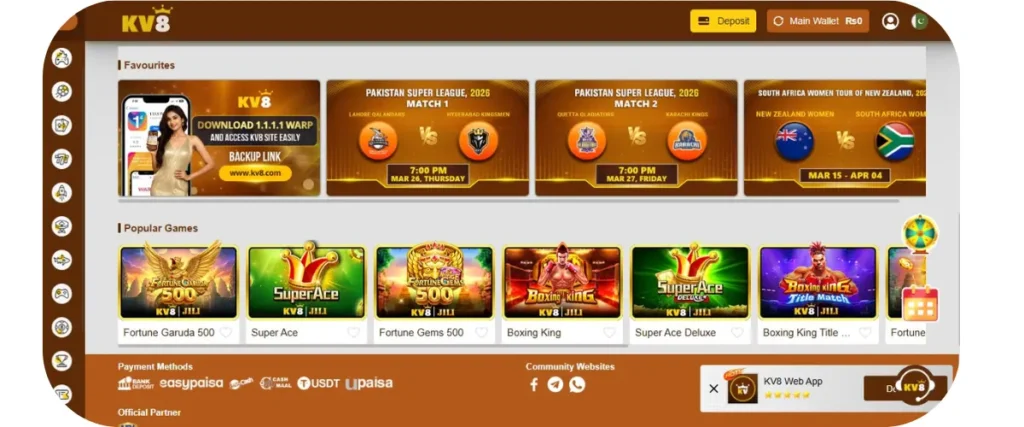Open the Facebook community link
The width and height of the screenshot is (1024, 427).
point(534,385)
